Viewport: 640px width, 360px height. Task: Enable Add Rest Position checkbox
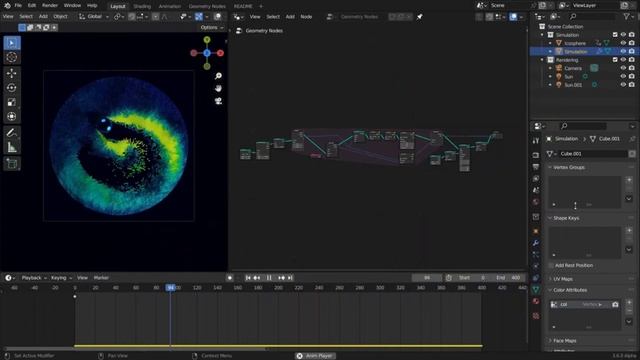(551, 265)
